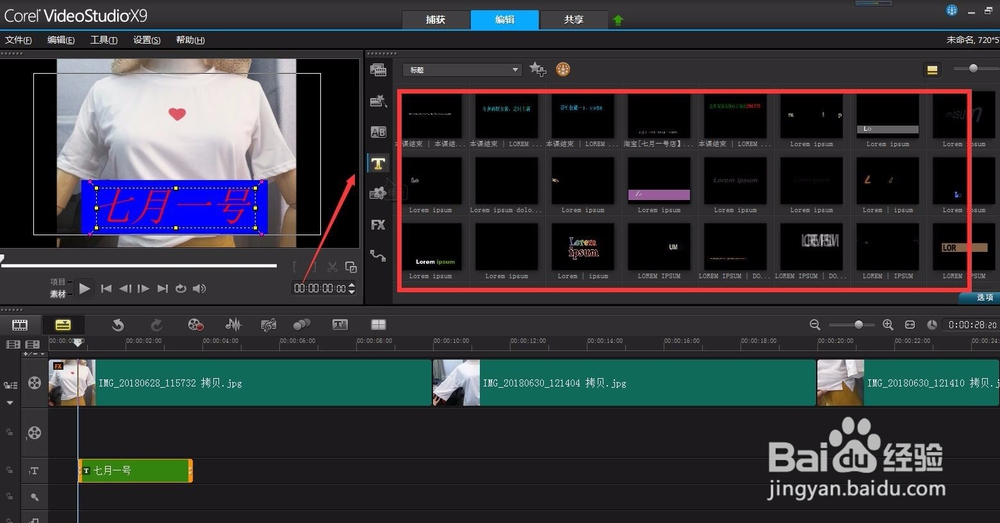Adjust the library thumbnail size slider
The image size is (1000, 523).
click(973, 68)
